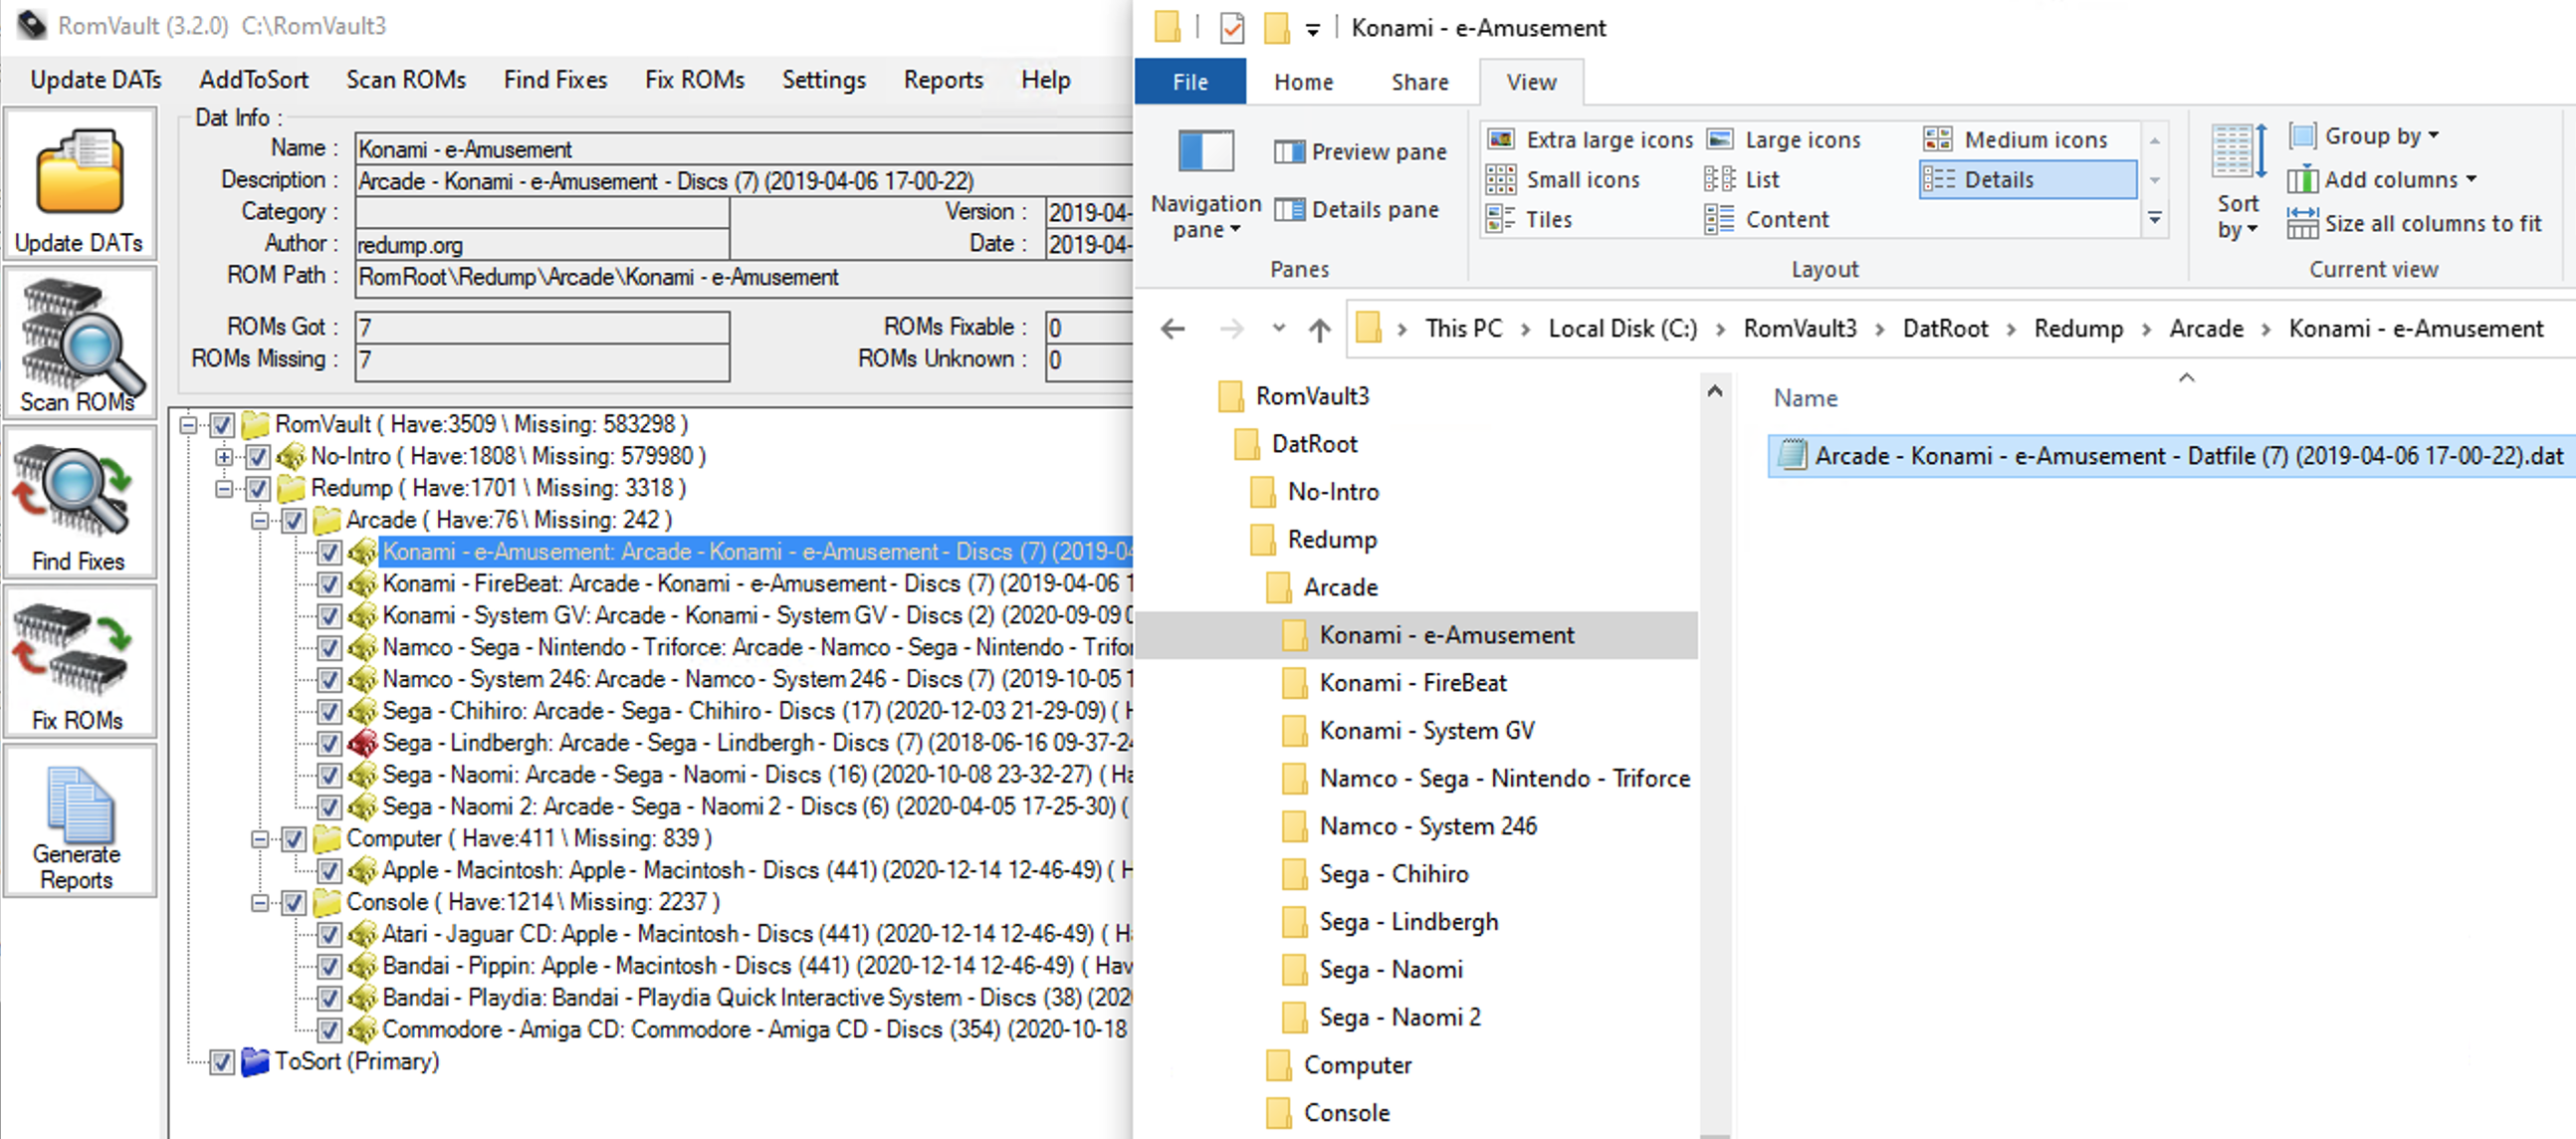Click the Update DATs sidebar icon button
This screenshot has width=2576, height=1139.
click(79, 185)
